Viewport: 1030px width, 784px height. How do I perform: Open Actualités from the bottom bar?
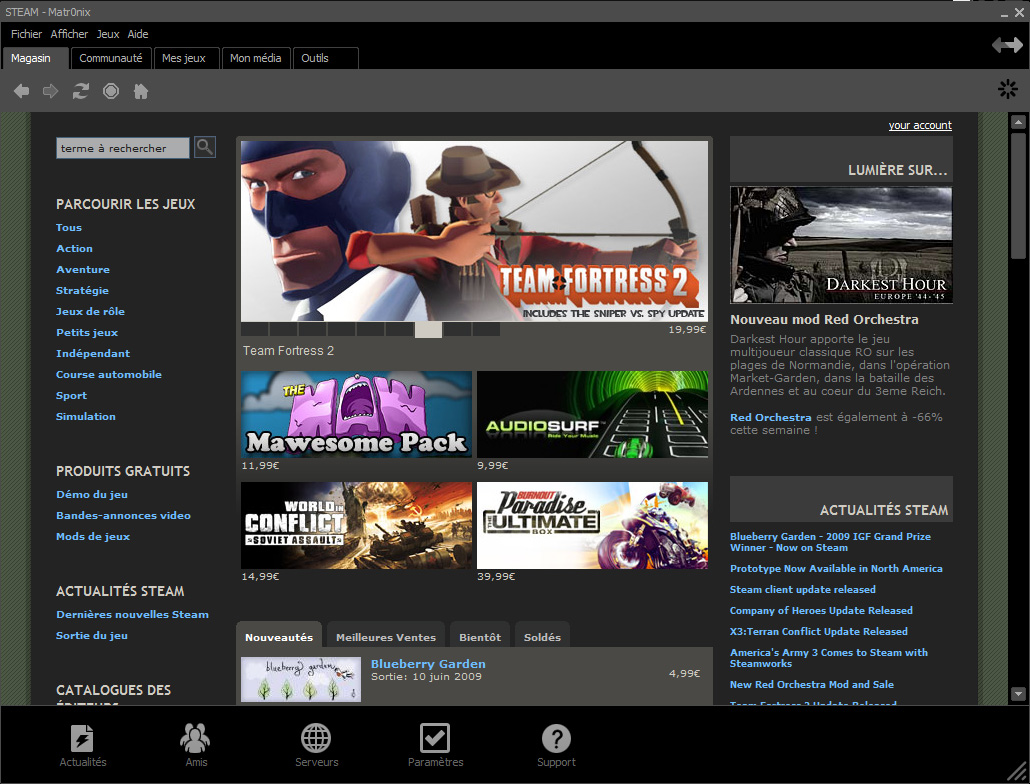[83, 745]
